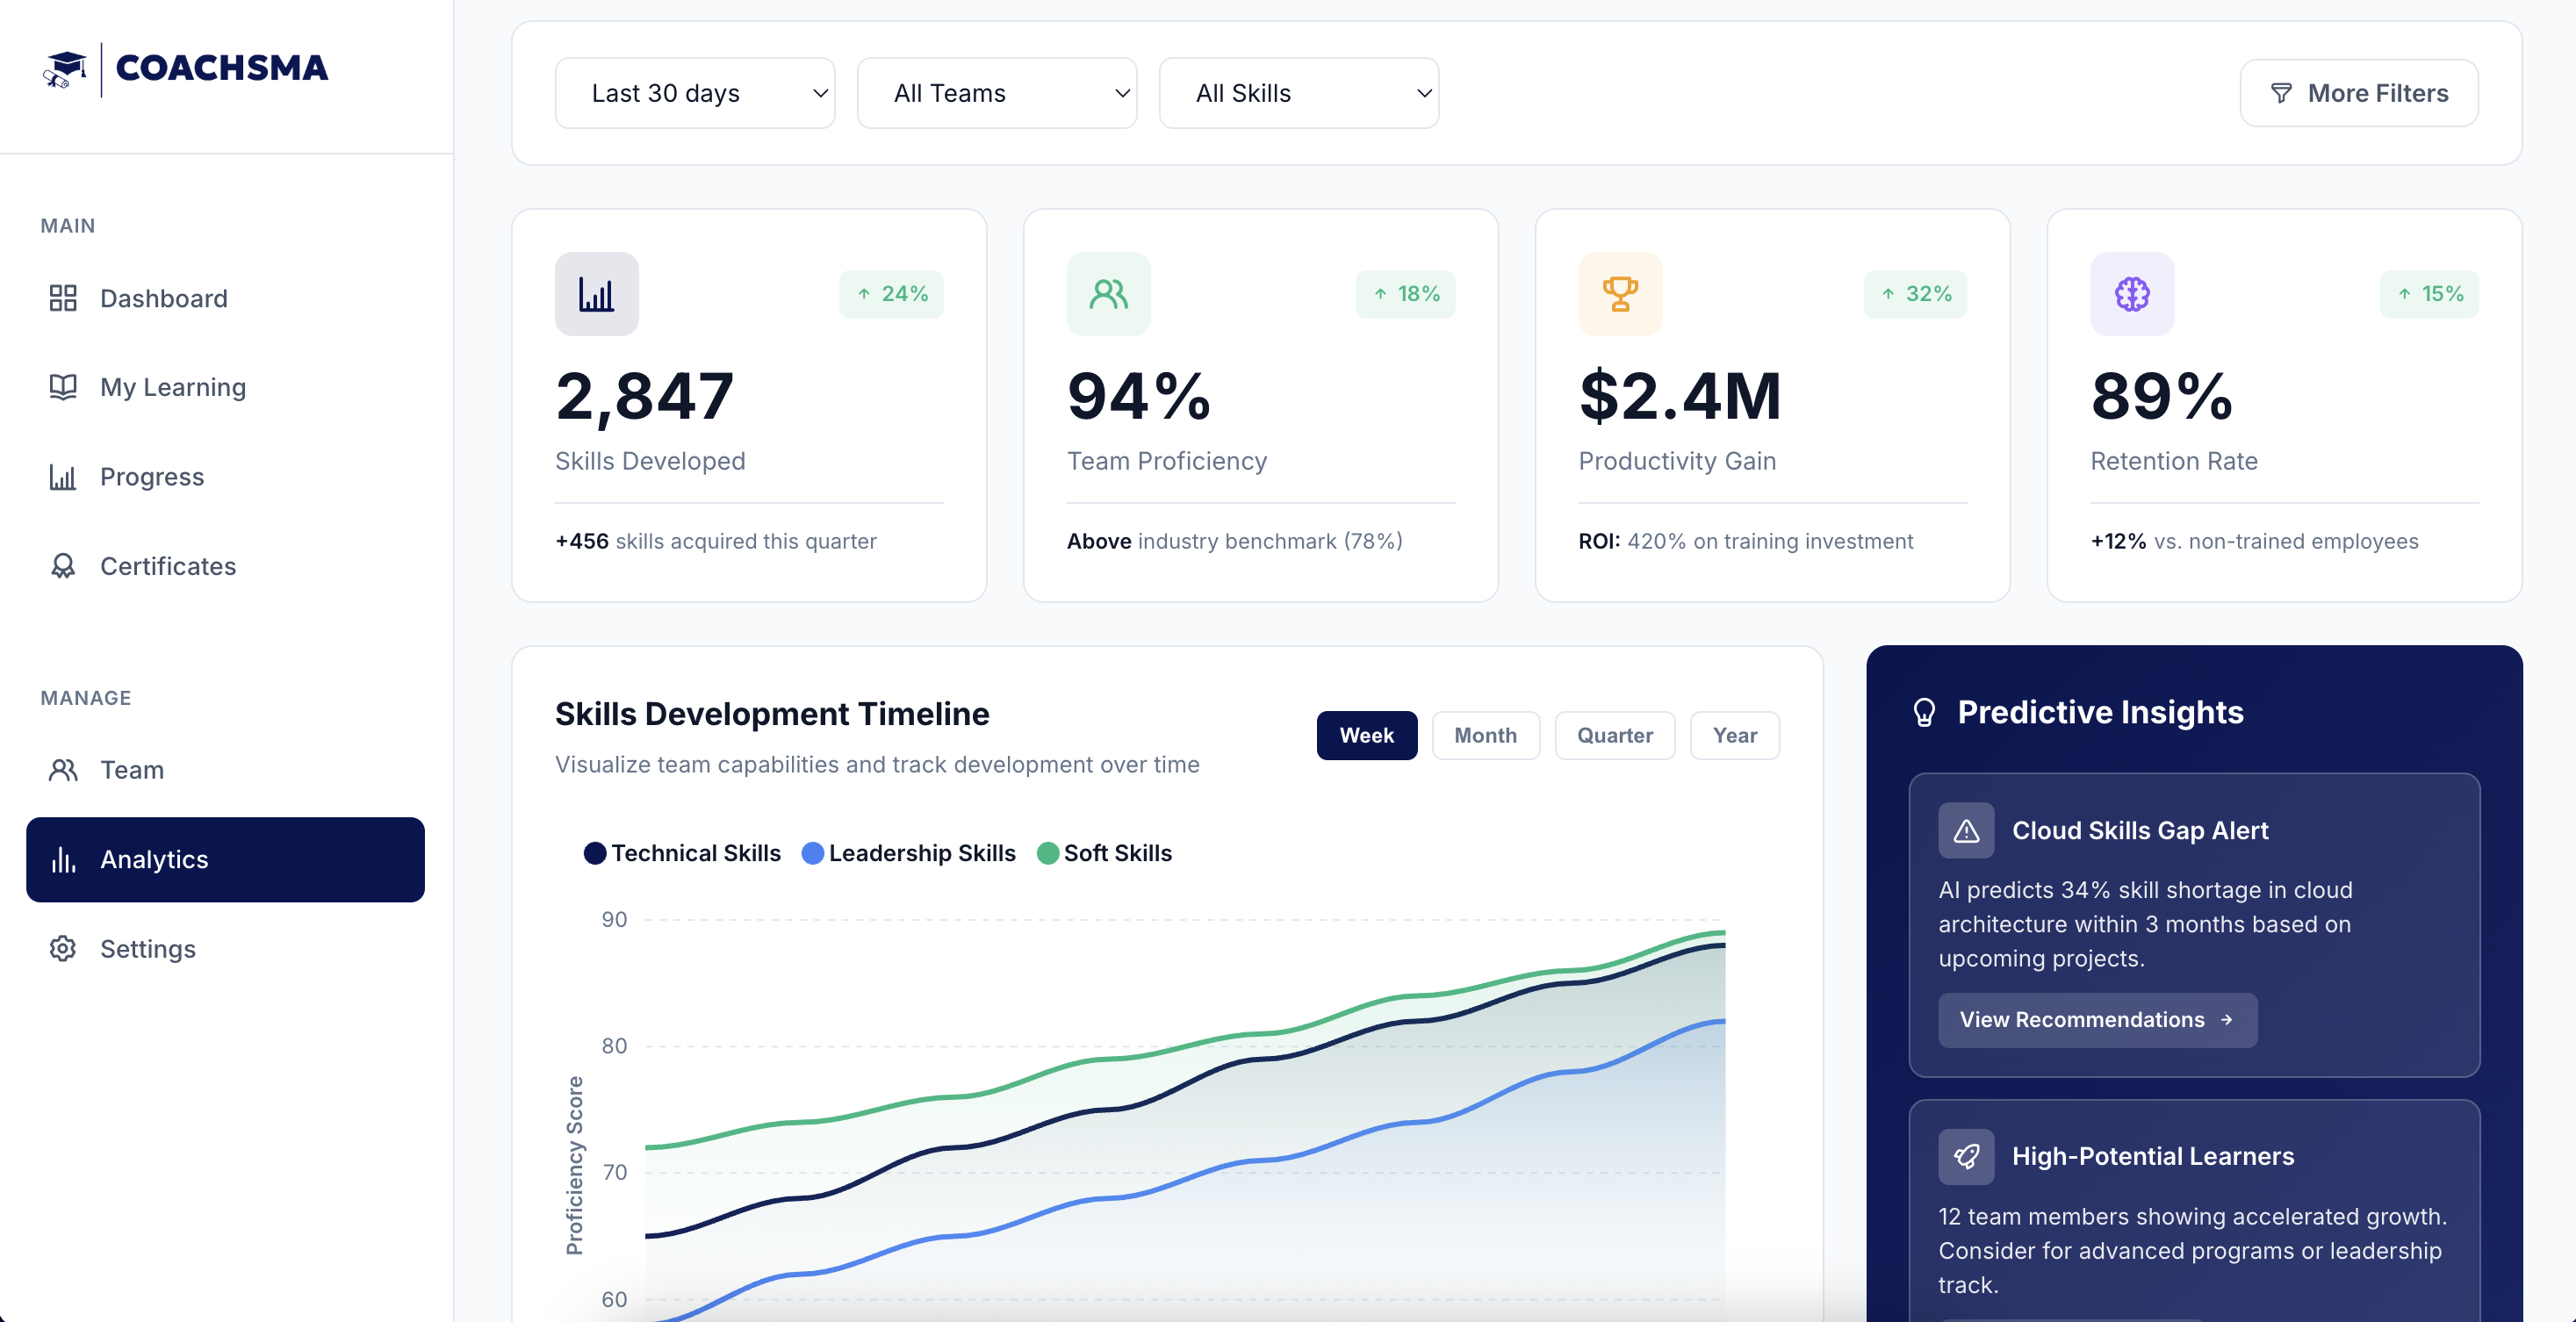The image size is (2576, 1322).
Task: Click View Recommendations button
Action: click(x=2096, y=1019)
